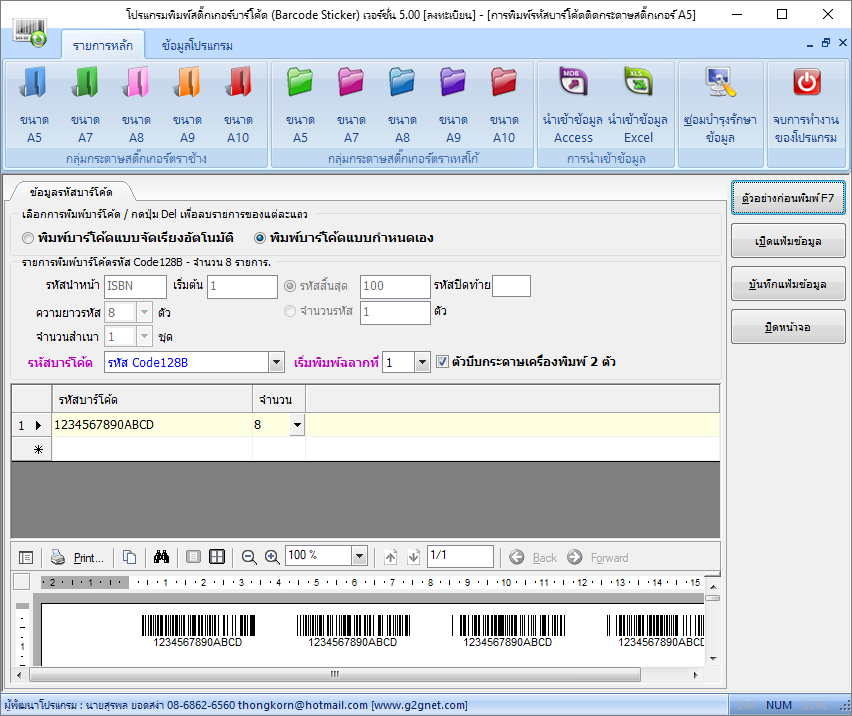The width and height of the screenshot is (852, 716).
Task: Open the orange A9 Elephant-brand sticker binder
Action: tap(187, 104)
